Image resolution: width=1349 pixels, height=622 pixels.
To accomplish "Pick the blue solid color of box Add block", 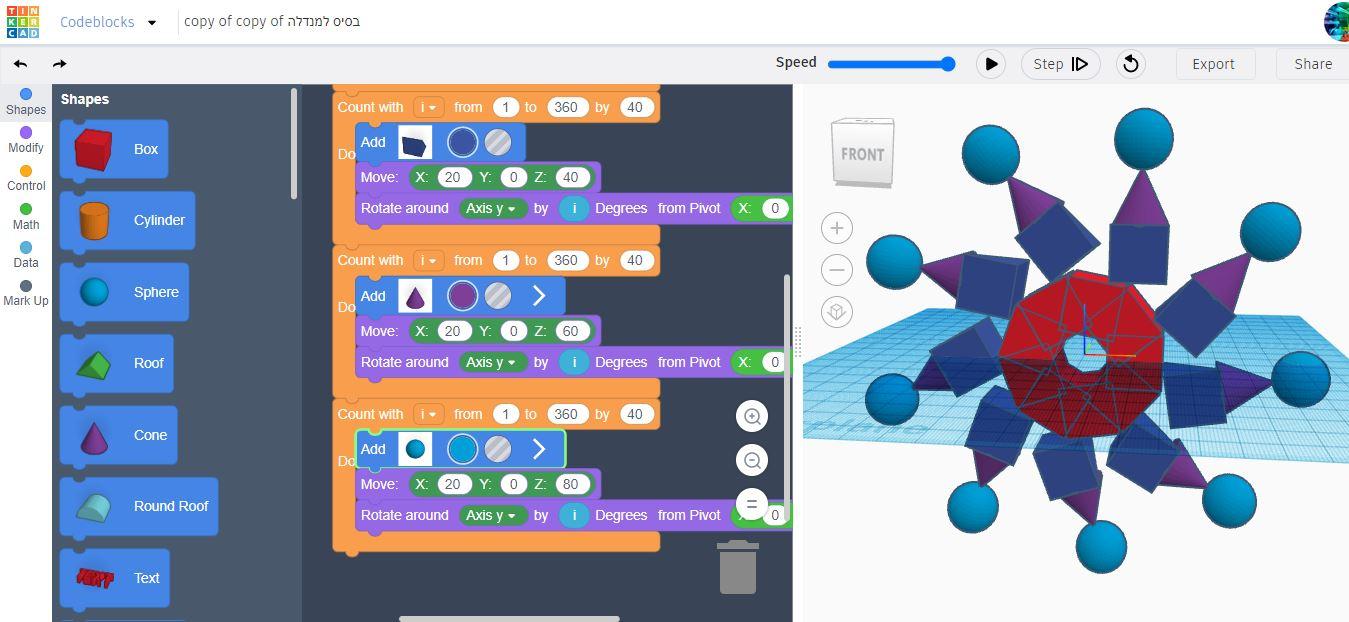I will pos(462,142).
